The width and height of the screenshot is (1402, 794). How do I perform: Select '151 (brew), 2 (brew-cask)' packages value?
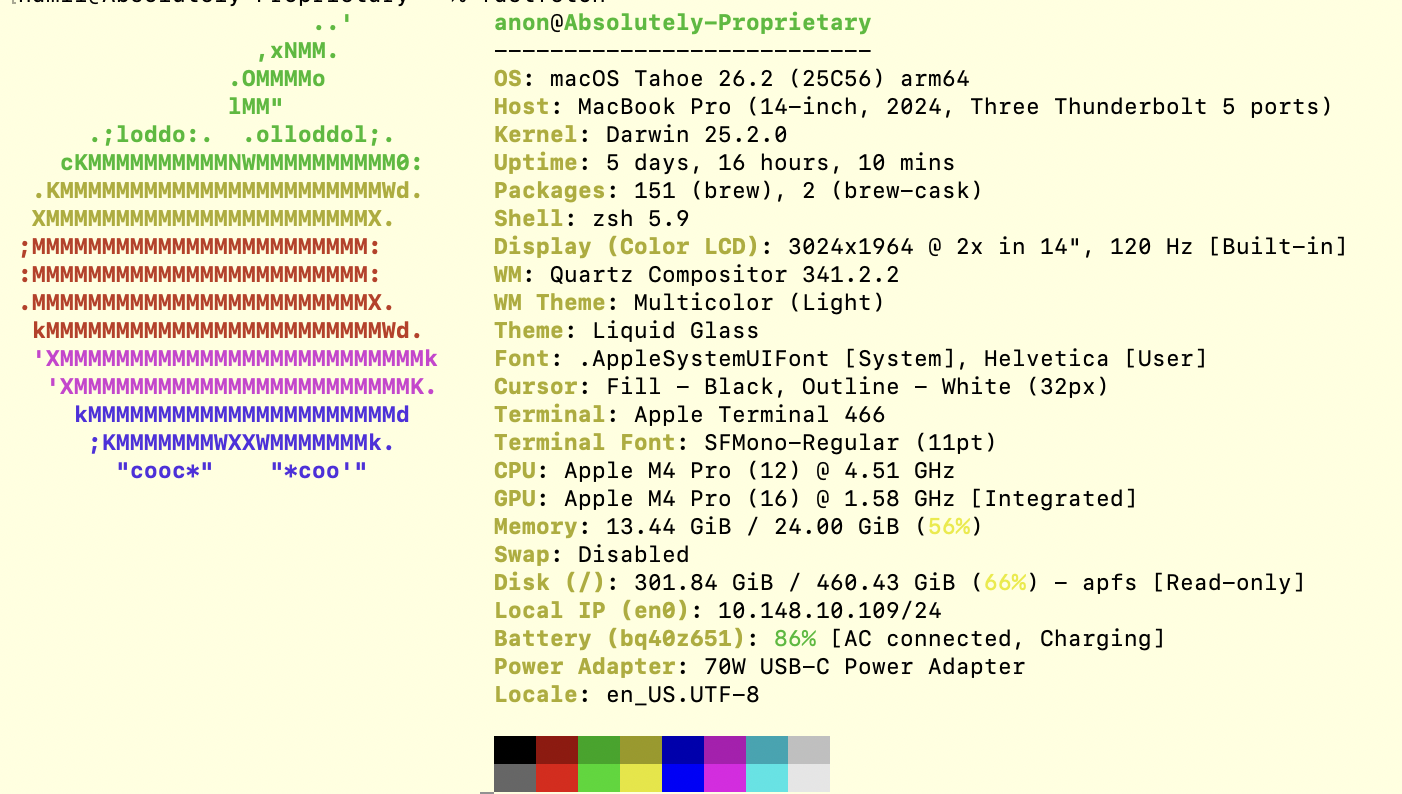tap(808, 191)
